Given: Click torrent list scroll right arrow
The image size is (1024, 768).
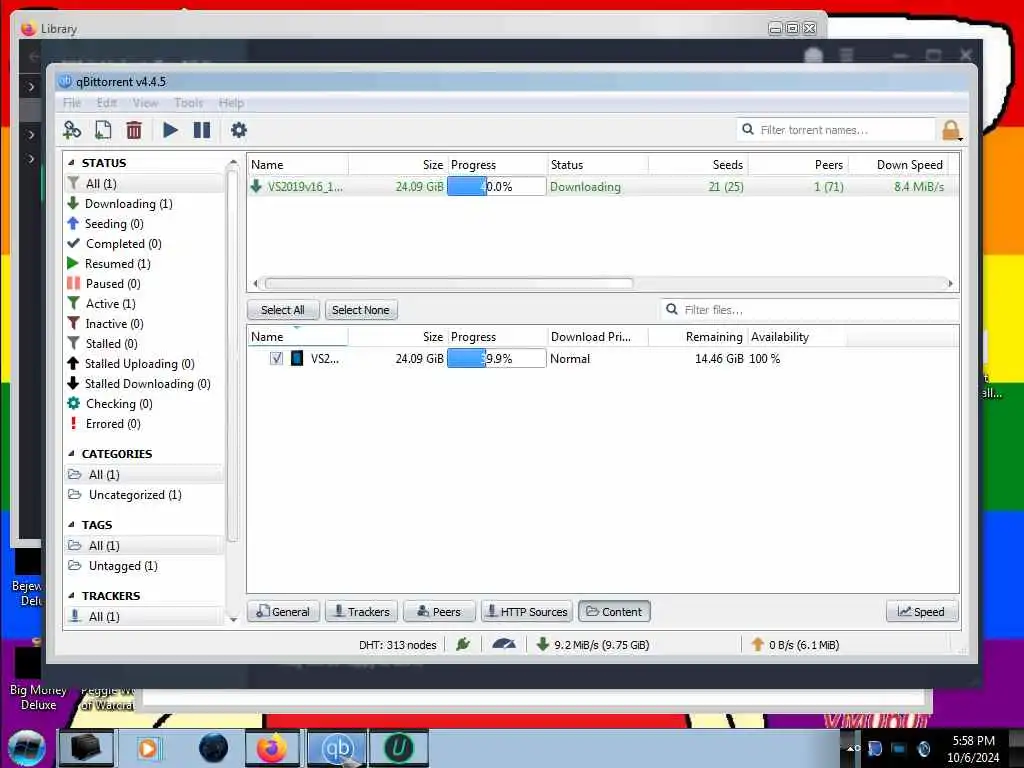Looking at the screenshot, I should (x=950, y=283).
